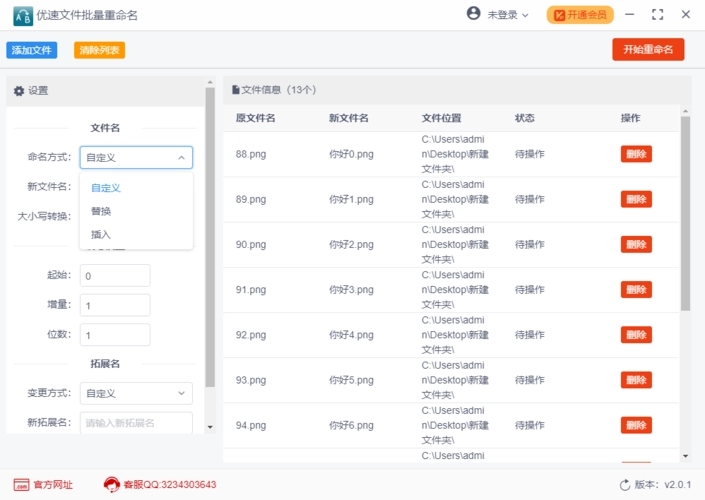
Task: Click the file information document icon
Action: pos(236,90)
